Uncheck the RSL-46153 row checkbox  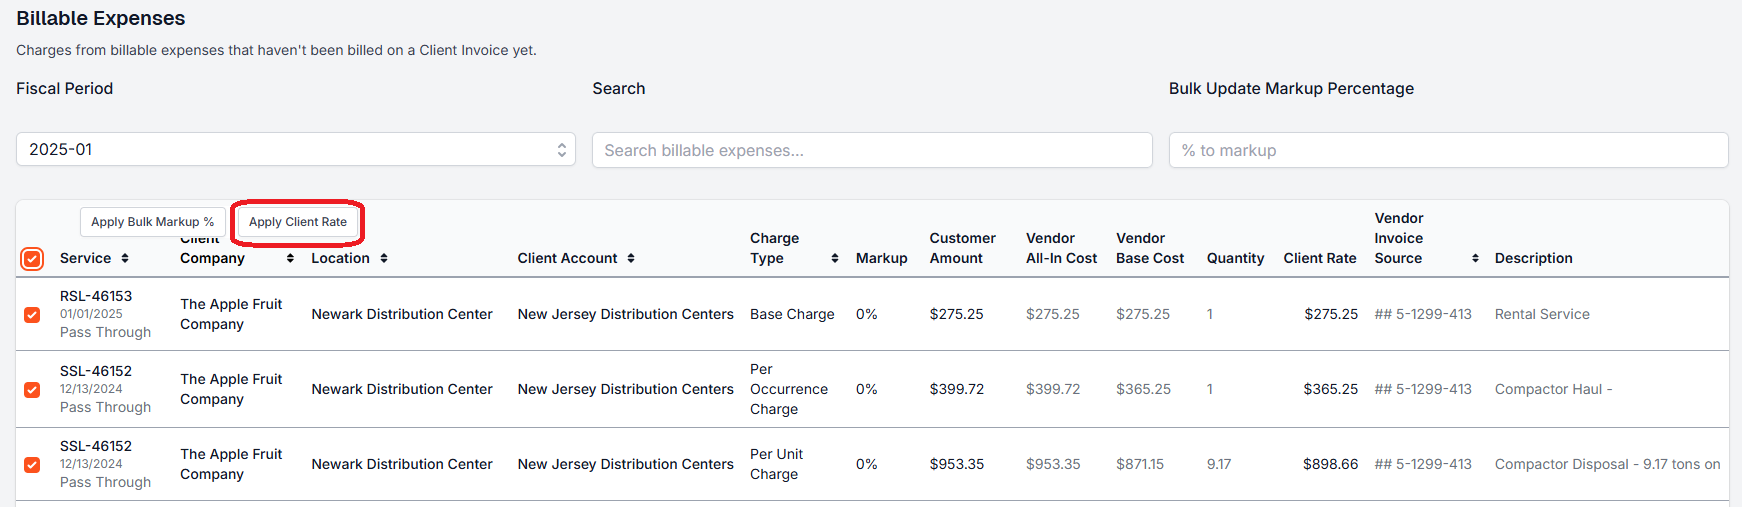pos(32,315)
